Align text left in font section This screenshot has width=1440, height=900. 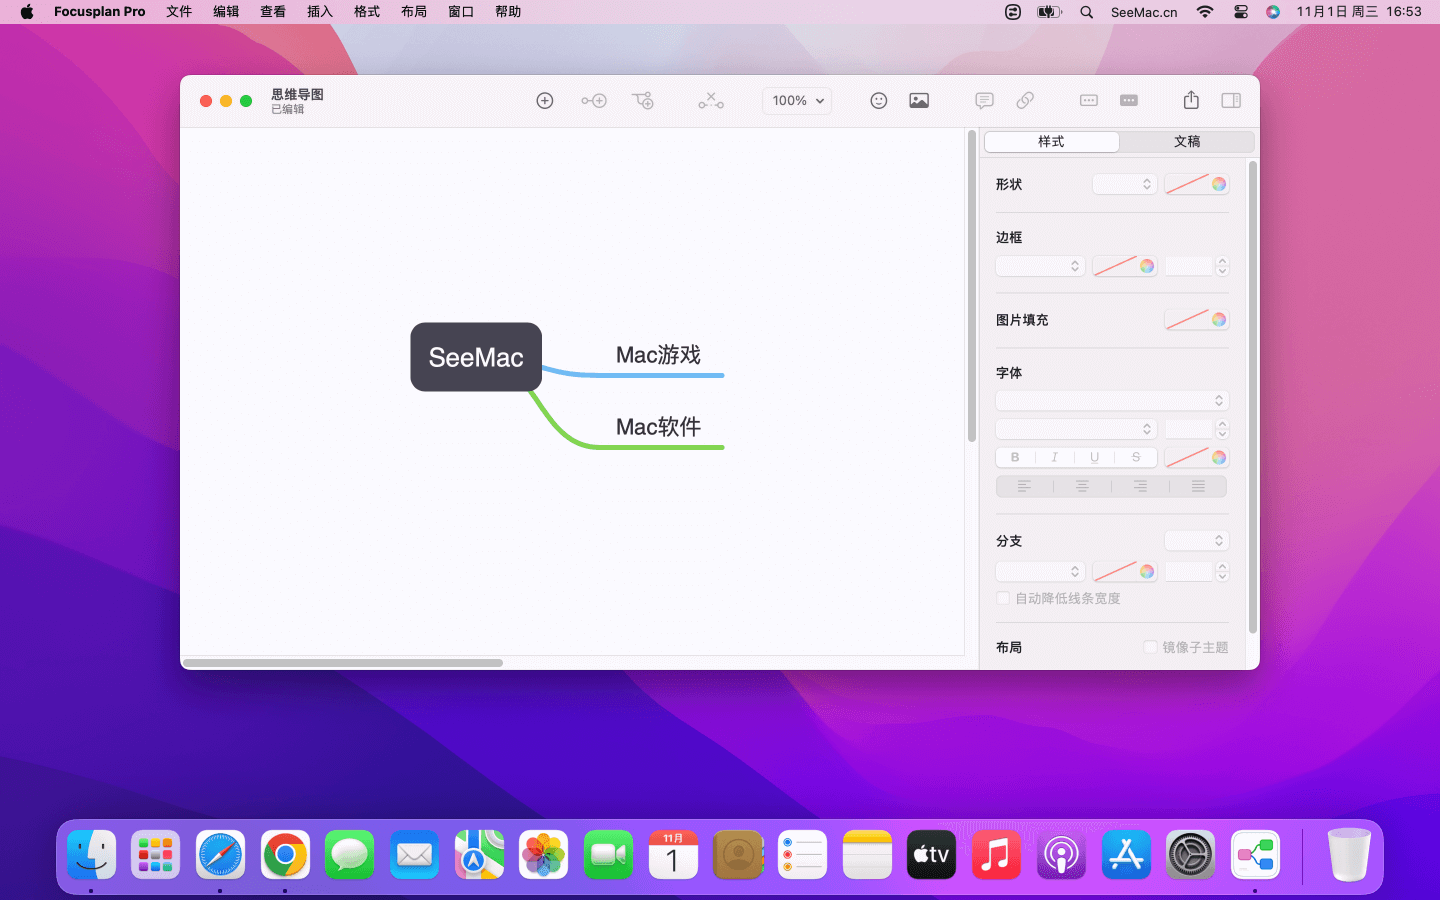tap(1024, 486)
